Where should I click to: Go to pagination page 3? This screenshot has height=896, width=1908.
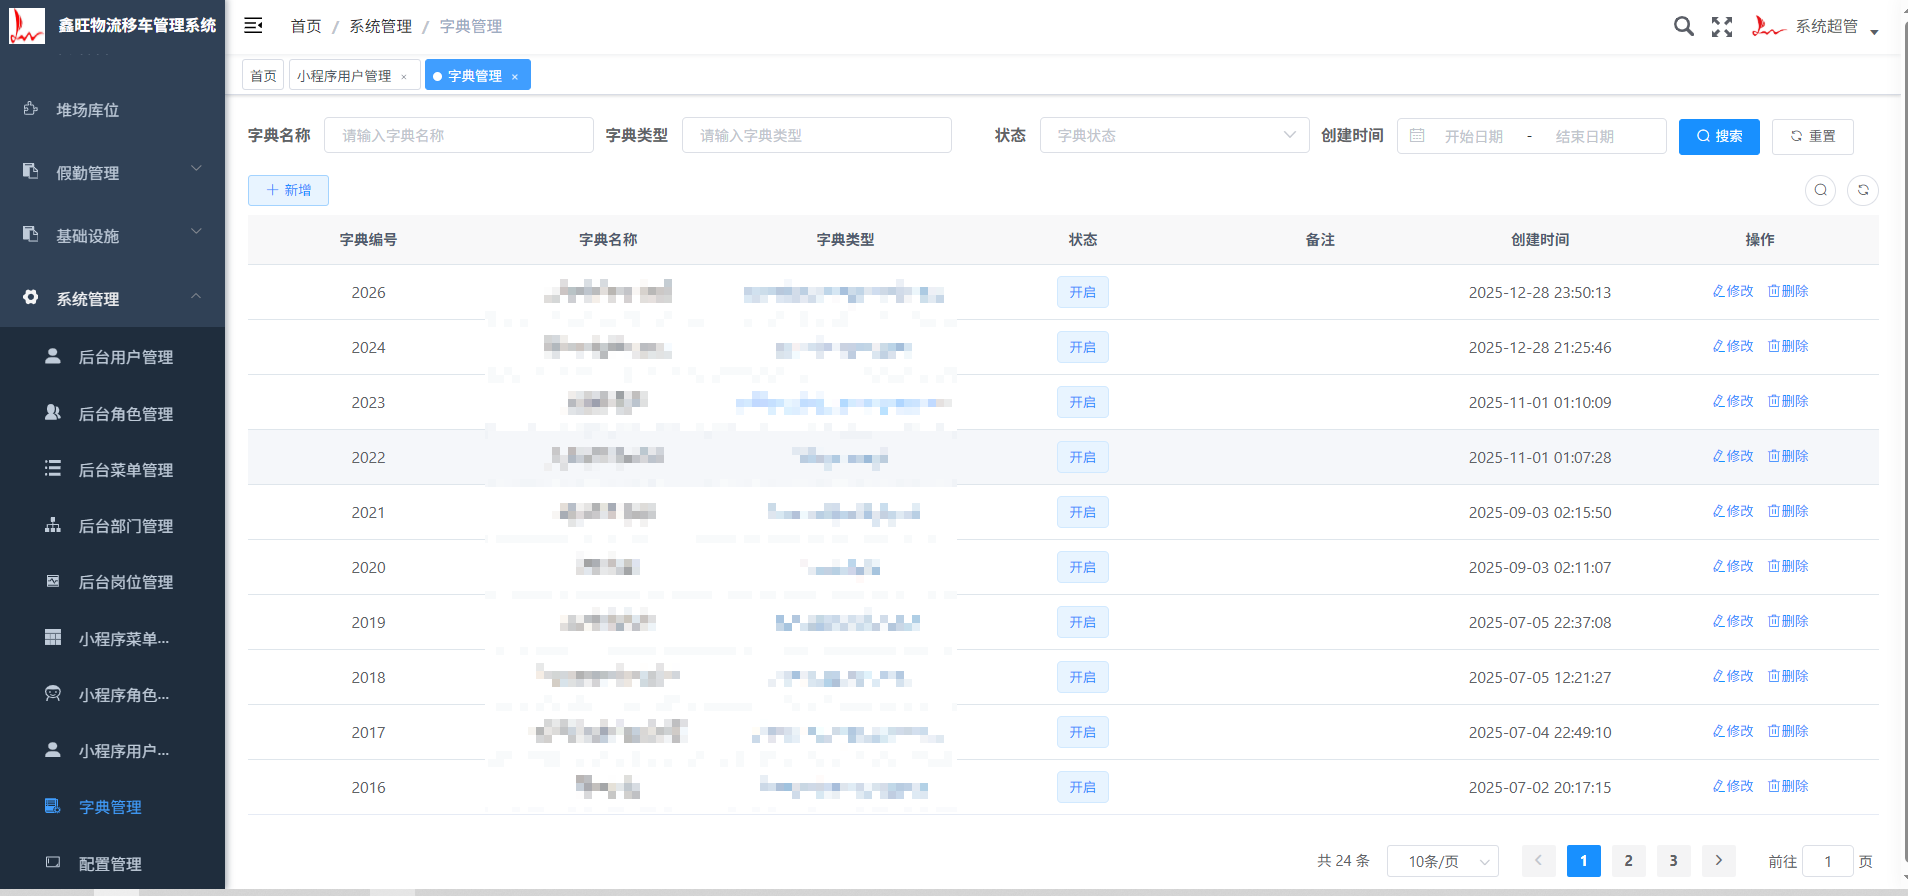click(1674, 861)
